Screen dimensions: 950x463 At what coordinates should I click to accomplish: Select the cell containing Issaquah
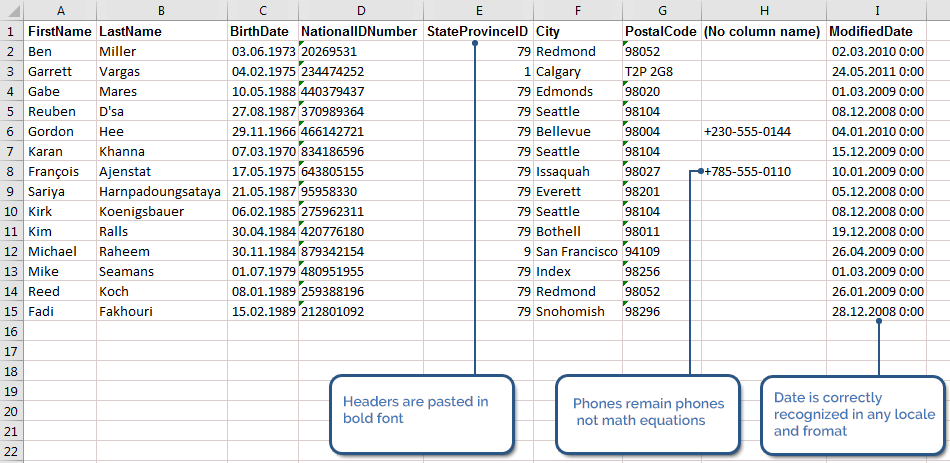click(x=578, y=172)
